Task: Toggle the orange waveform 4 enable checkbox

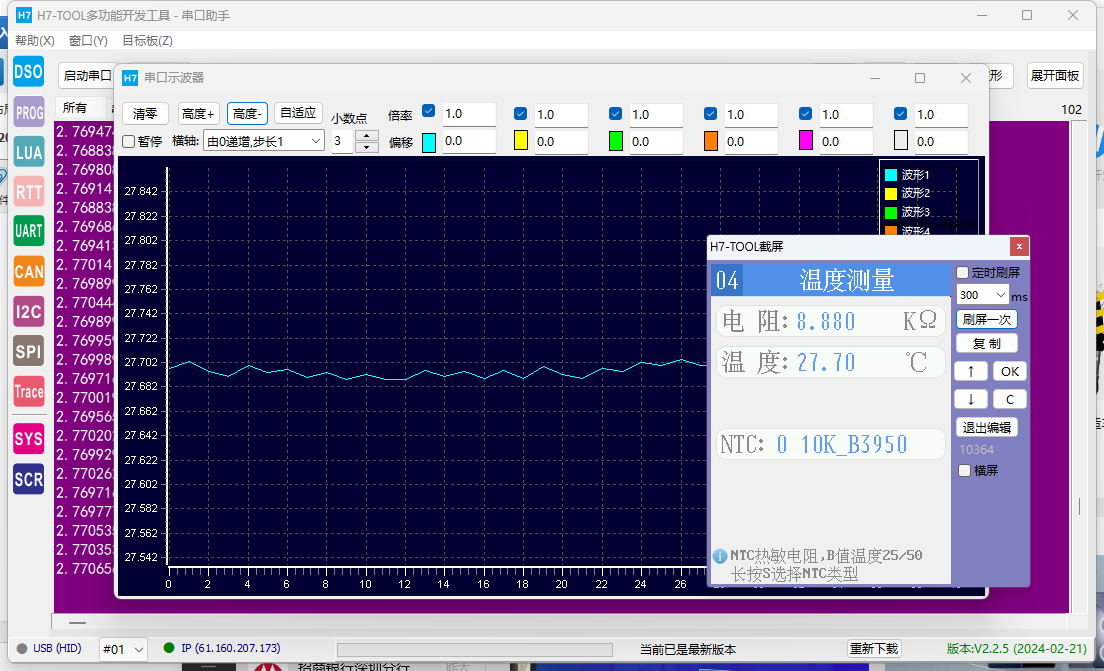Action: coord(710,113)
